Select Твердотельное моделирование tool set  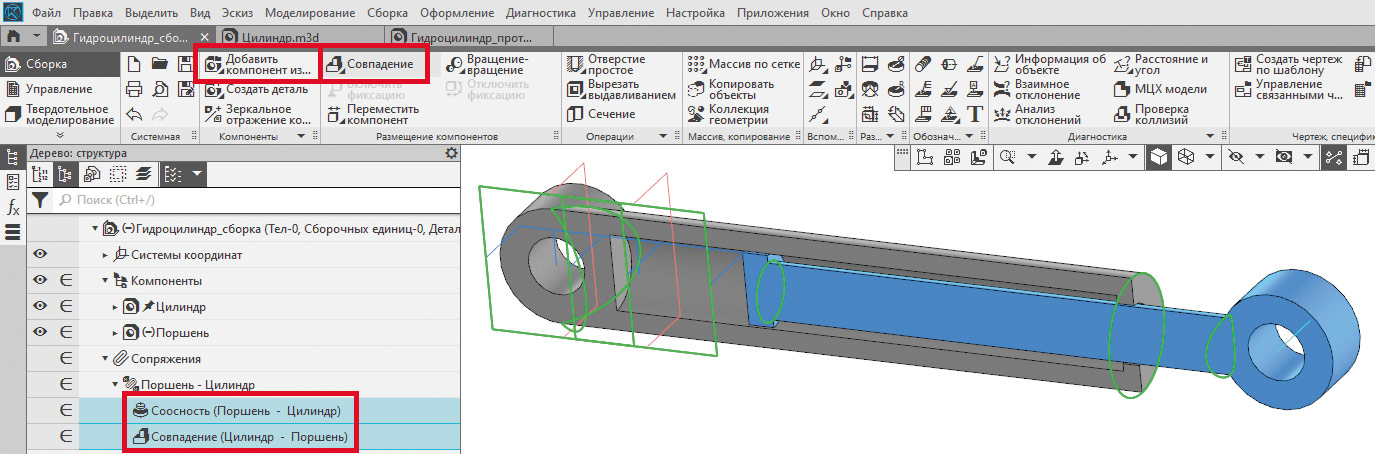pos(58,114)
